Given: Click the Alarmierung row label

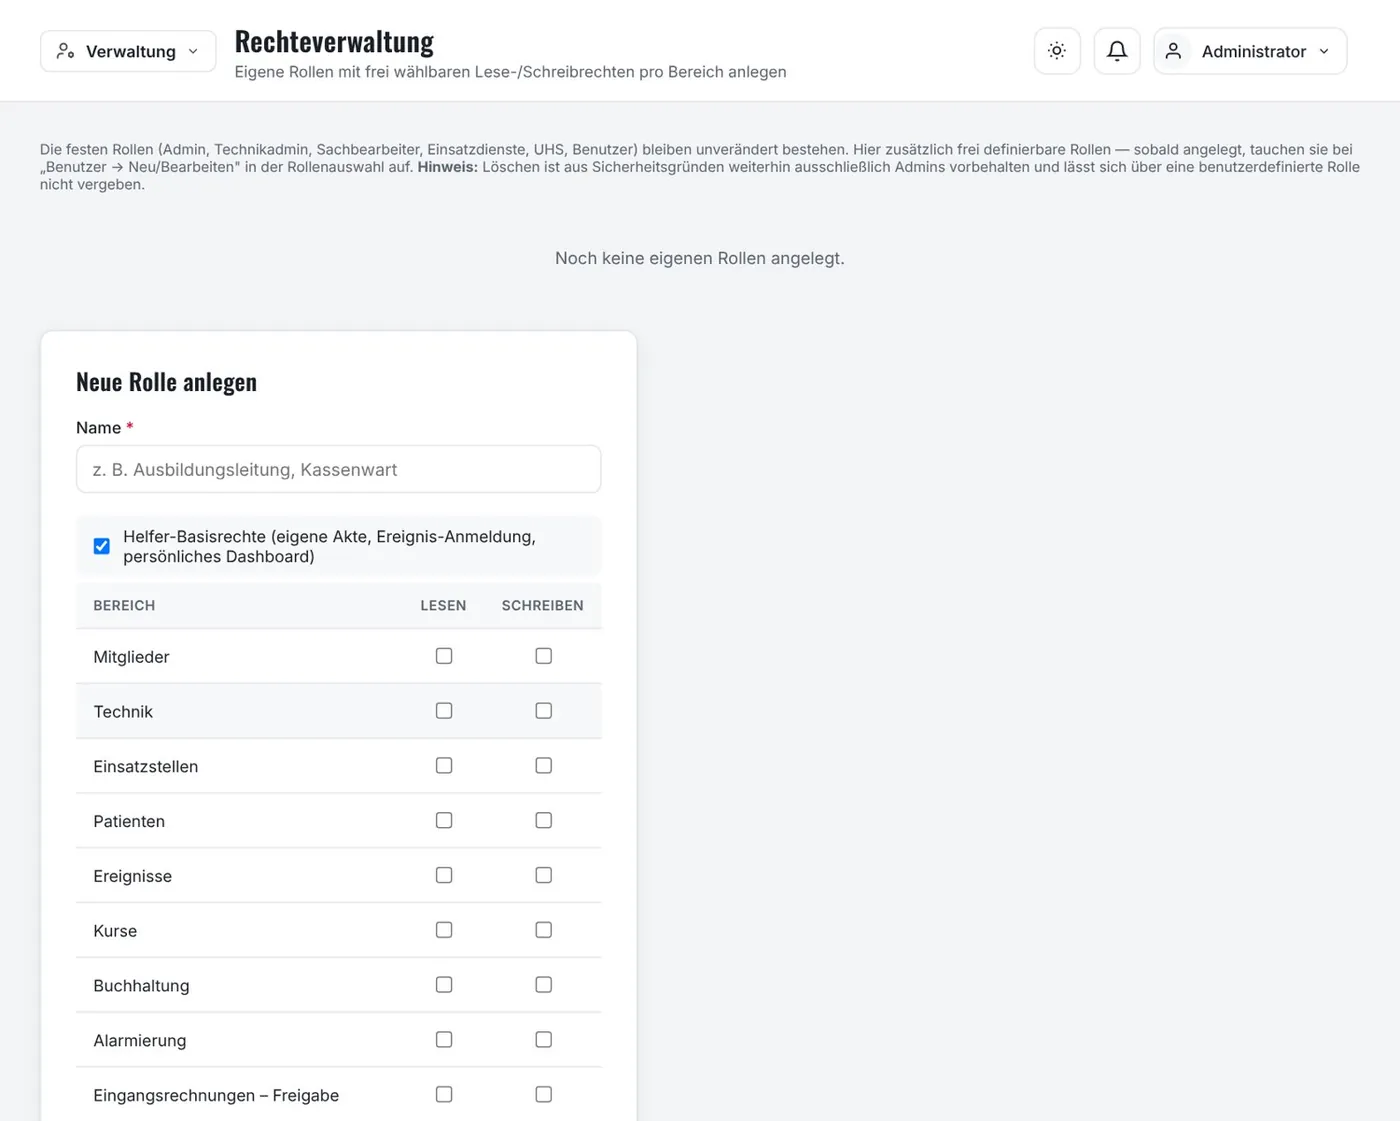Looking at the screenshot, I should (x=140, y=1041).
